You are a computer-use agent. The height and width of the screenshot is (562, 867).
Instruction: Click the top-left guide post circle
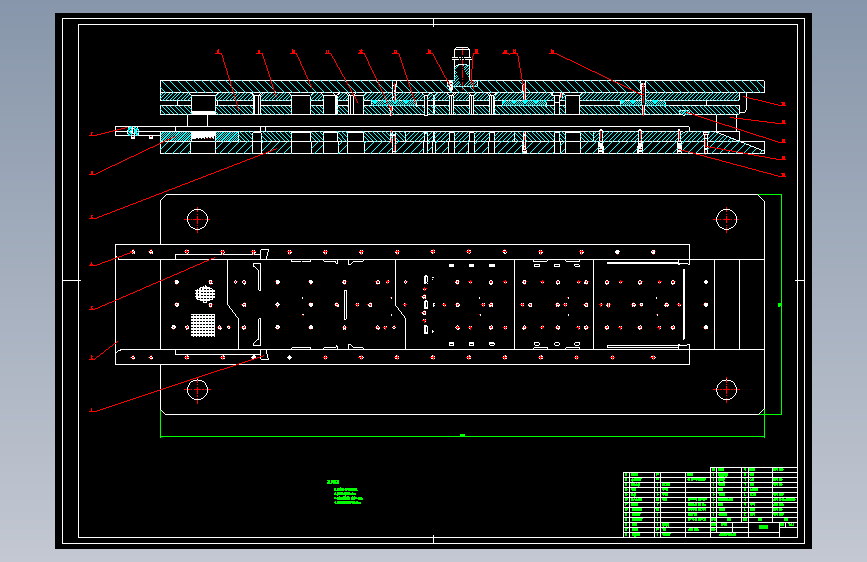pos(197,220)
